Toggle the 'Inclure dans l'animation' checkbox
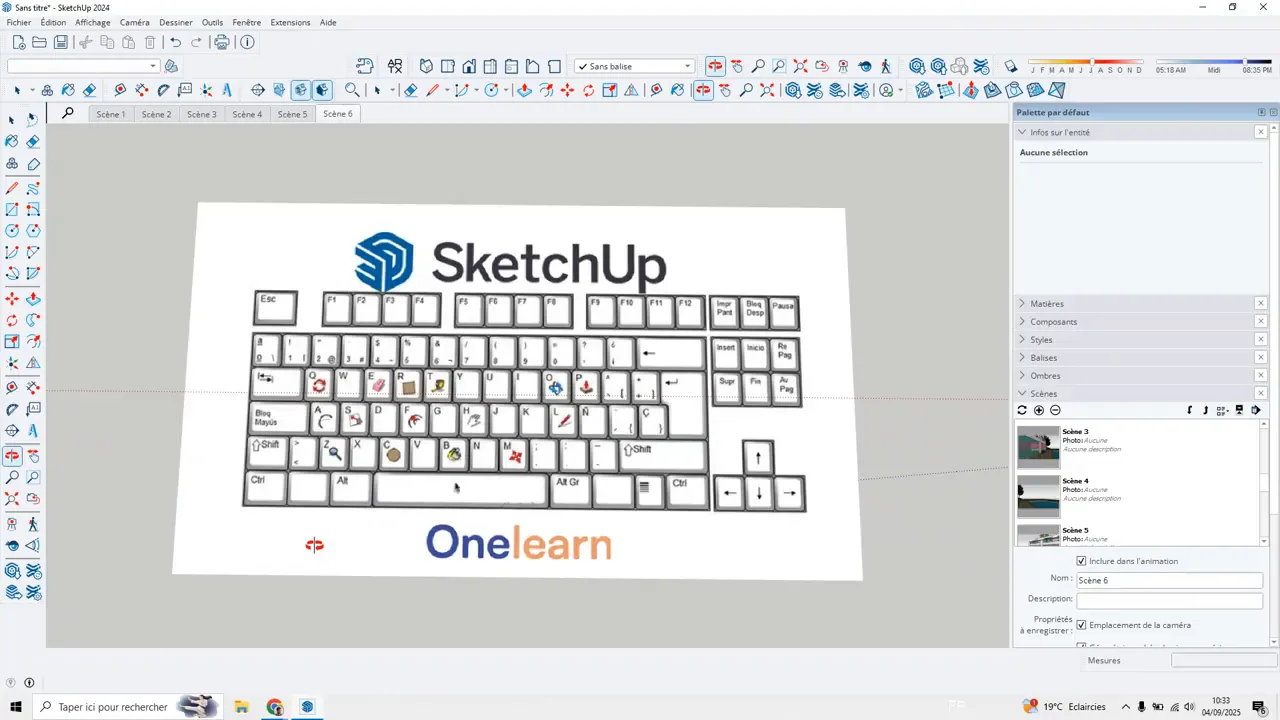 coord(1081,561)
